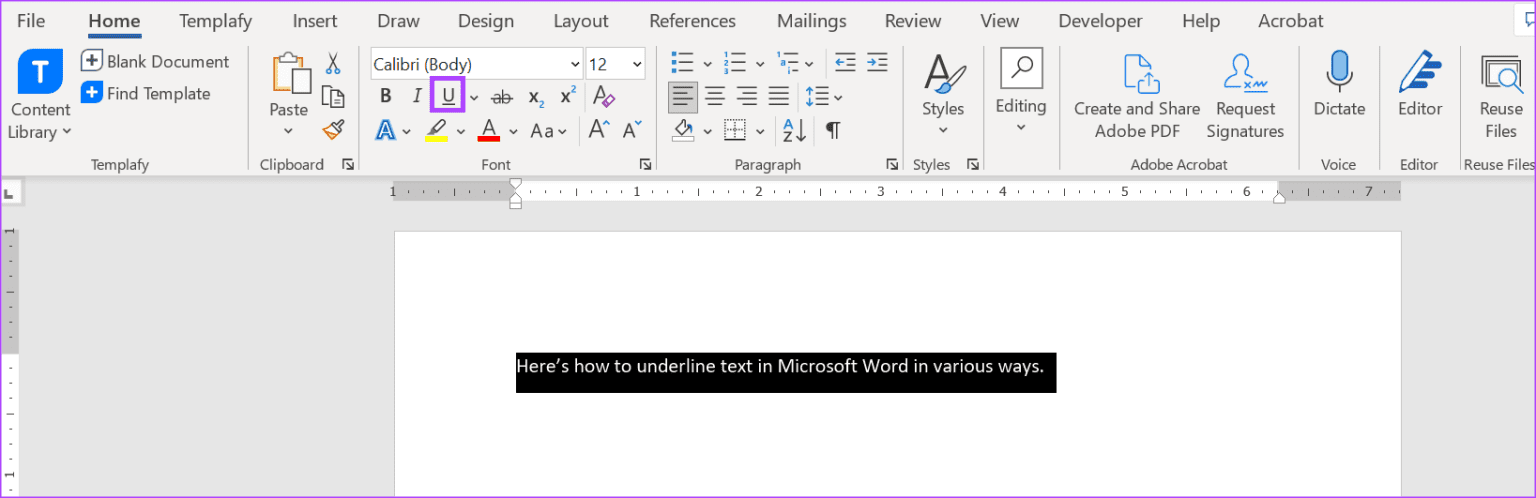1536x498 pixels.
Task: Click the Styles gallery icon
Action: [x=943, y=73]
